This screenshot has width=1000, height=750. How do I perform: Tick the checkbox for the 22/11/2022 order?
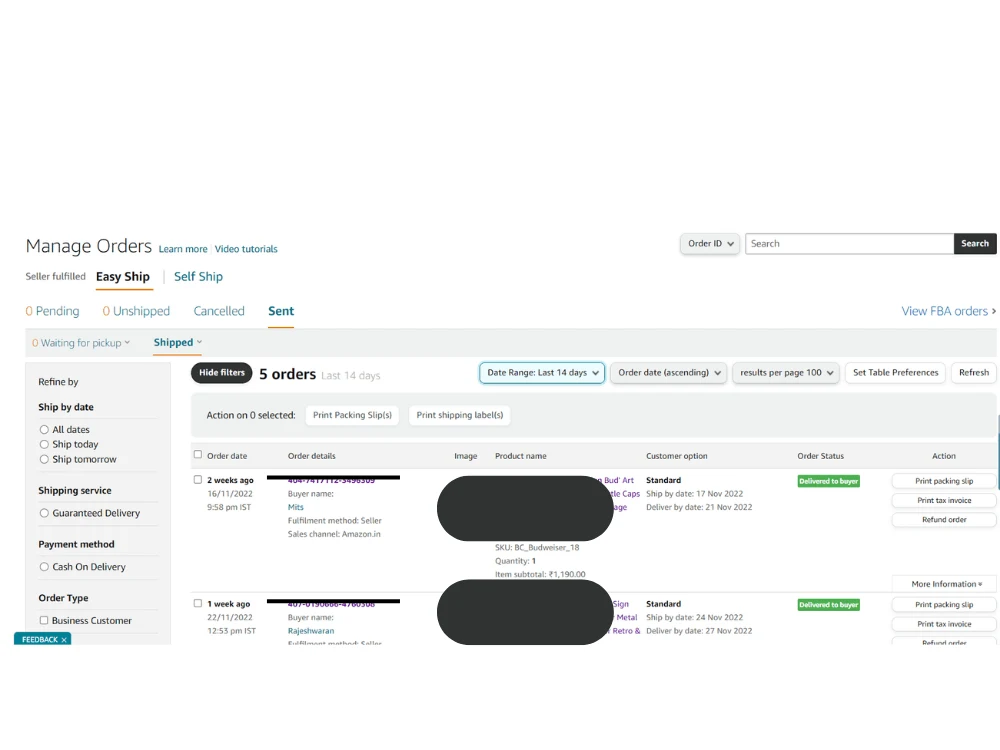click(x=198, y=603)
